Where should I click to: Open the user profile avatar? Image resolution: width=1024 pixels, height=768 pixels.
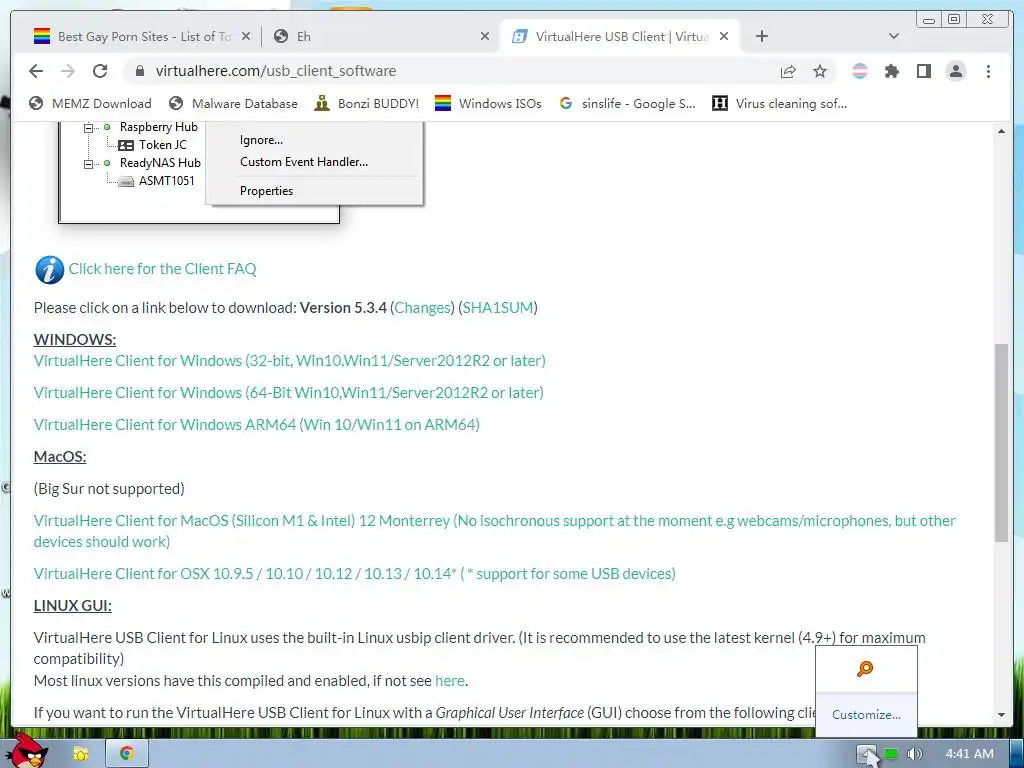[x=955, y=71]
